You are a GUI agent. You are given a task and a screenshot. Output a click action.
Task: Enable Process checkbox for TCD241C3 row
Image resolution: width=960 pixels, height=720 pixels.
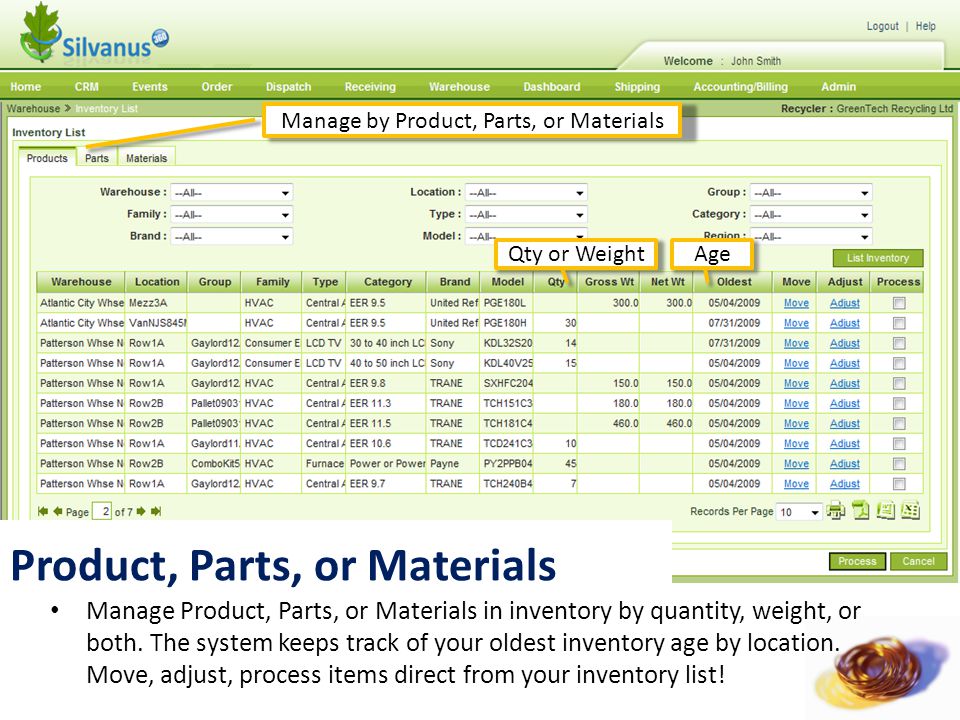899,444
